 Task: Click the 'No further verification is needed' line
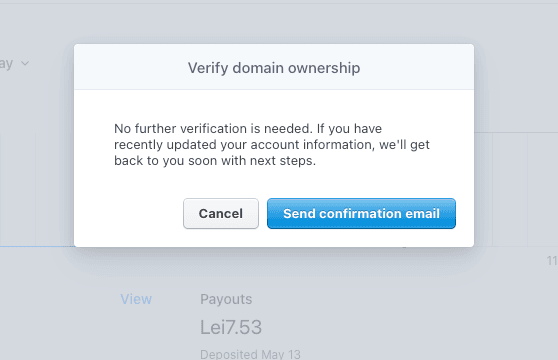248,128
